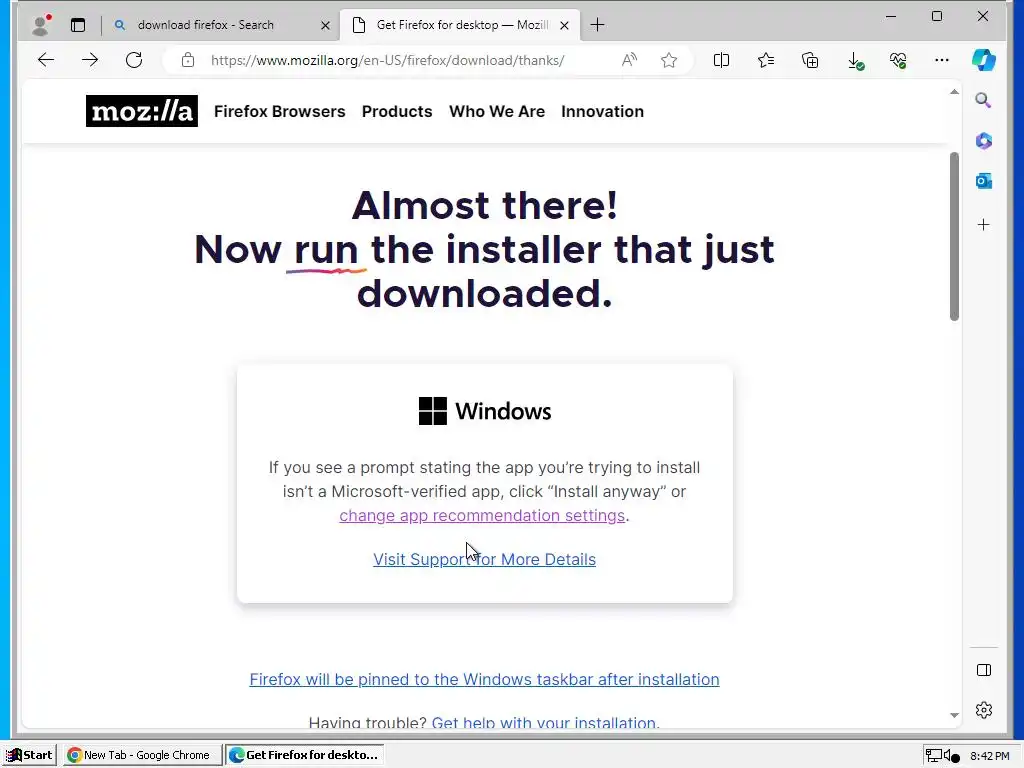Close the Get Firefox for desktop tab

pos(564,25)
